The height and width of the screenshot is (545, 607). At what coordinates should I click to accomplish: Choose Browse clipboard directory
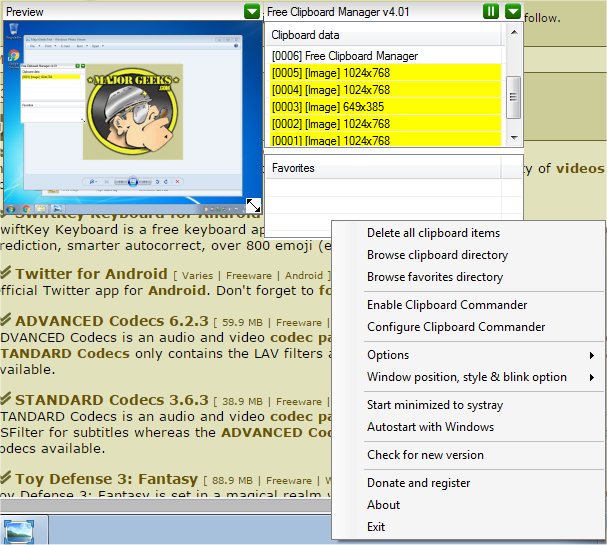pos(437,255)
